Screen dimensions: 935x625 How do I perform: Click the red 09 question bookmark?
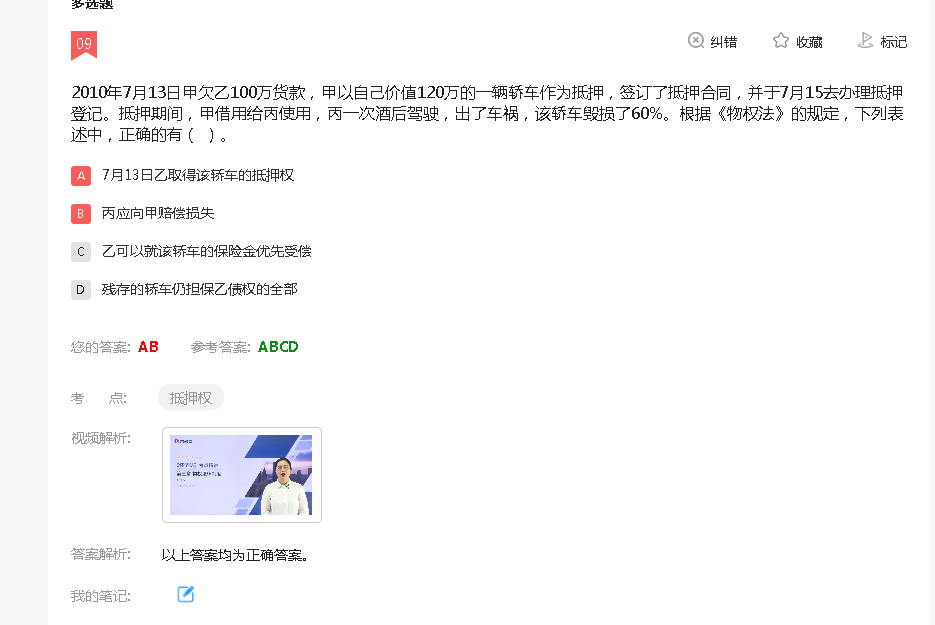[x=84, y=45]
